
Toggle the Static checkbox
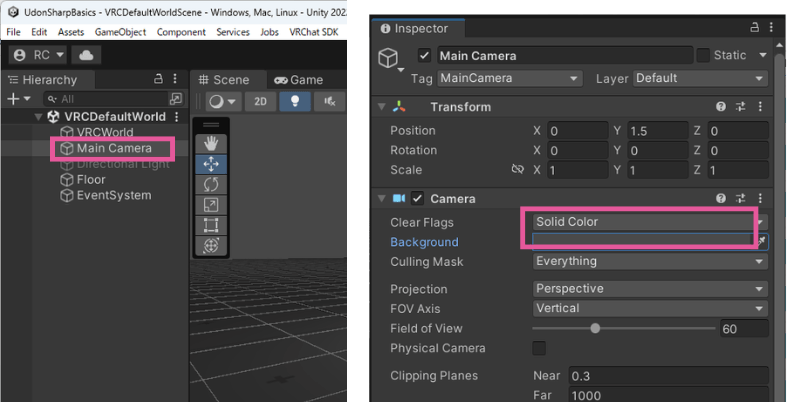point(703,55)
